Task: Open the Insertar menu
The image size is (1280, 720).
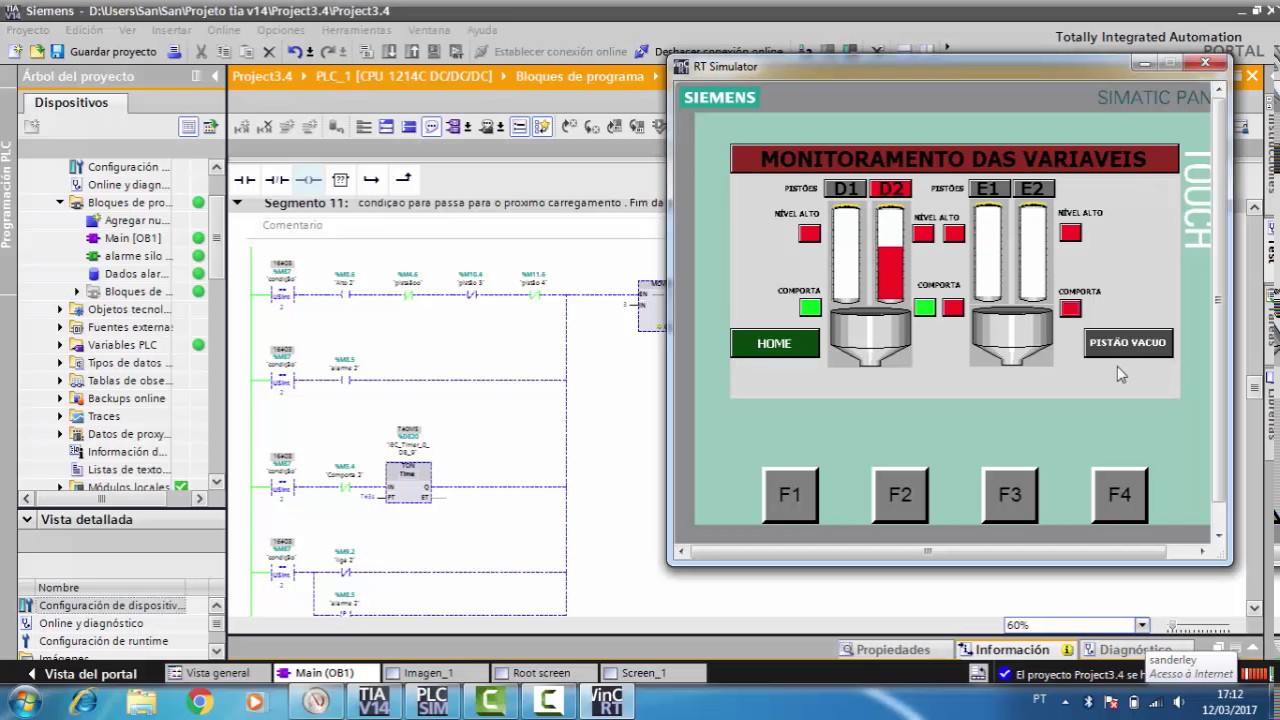Action: [169, 30]
